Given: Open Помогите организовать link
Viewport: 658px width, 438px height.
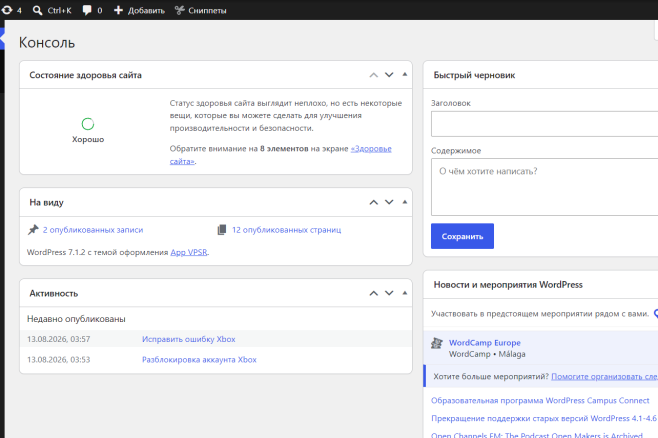Looking at the screenshot, I should click(x=604, y=376).
